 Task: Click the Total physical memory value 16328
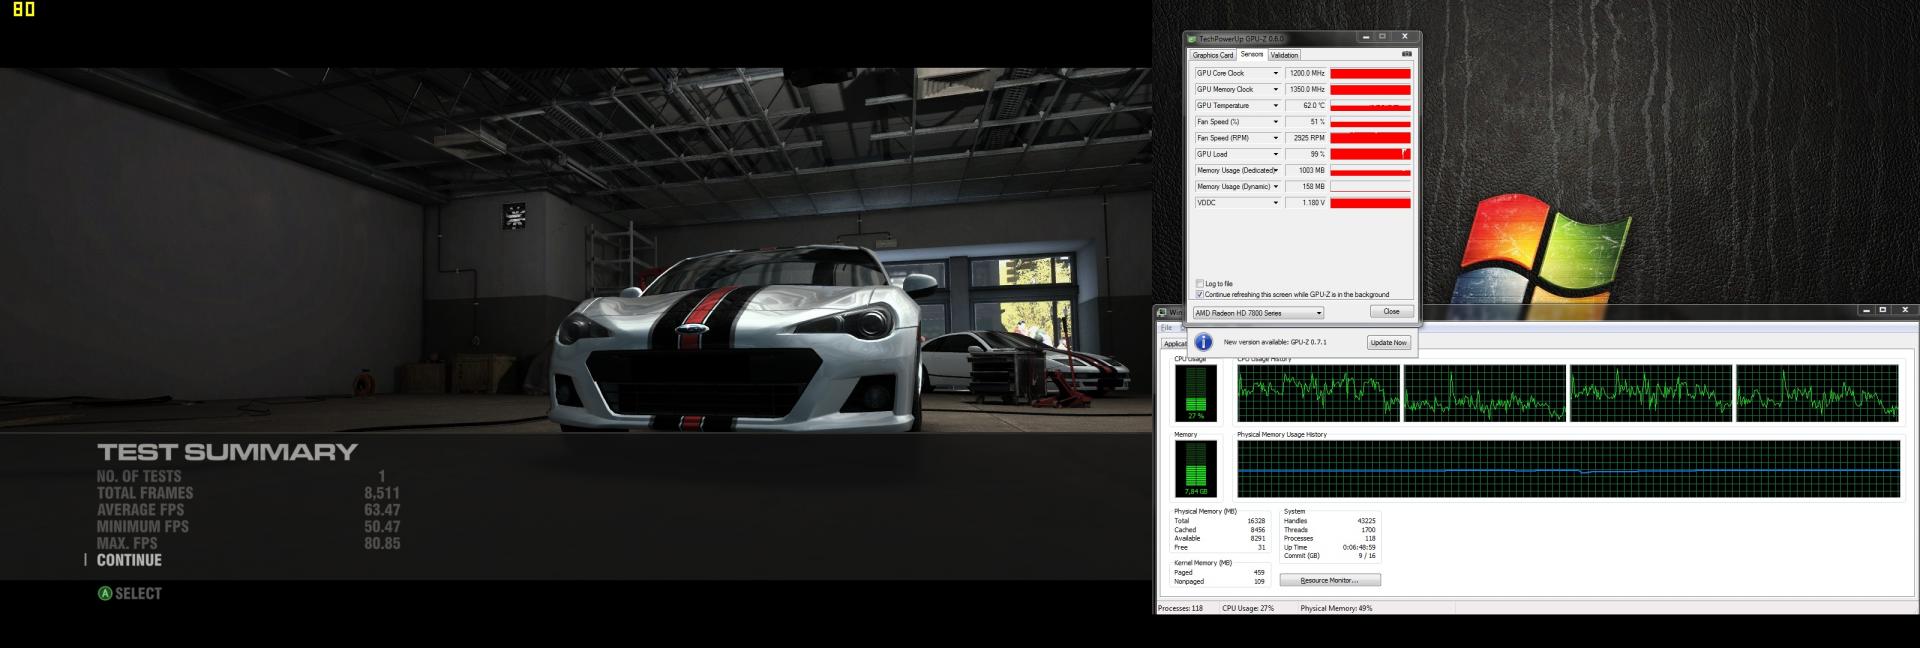1256,521
